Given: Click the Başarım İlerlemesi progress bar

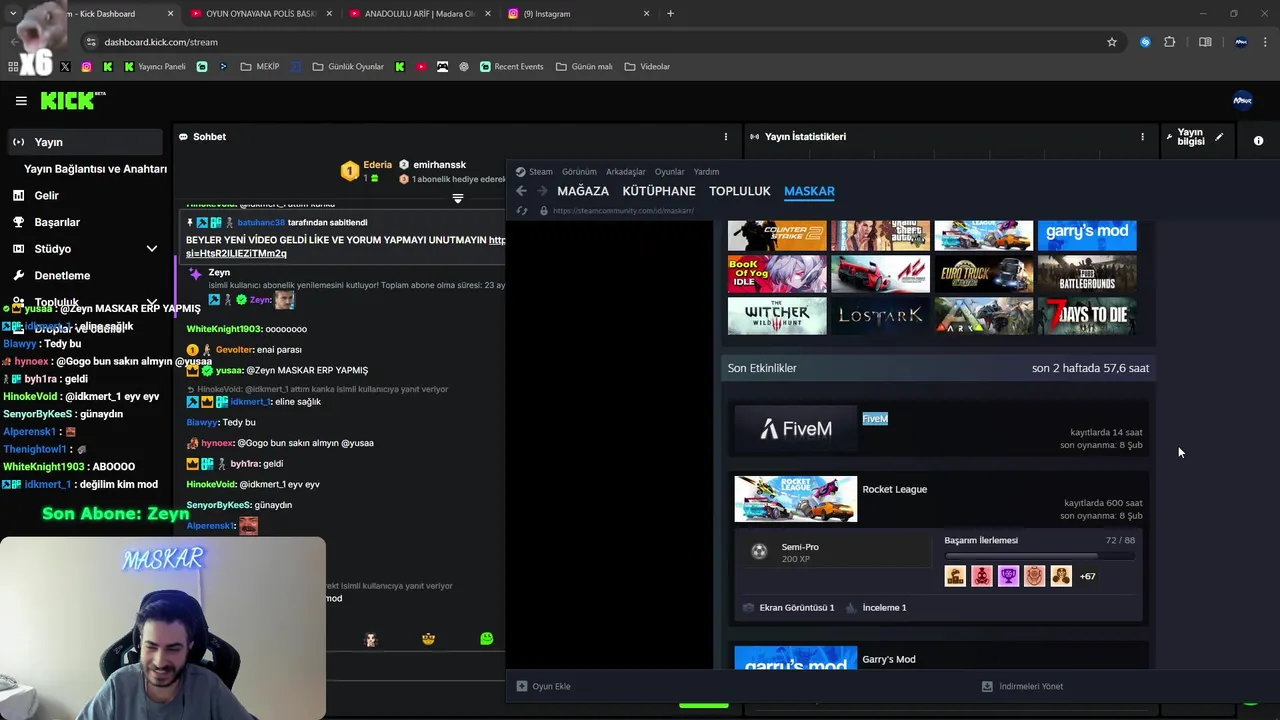Looking at the screenshot, I should point(1040,556).
